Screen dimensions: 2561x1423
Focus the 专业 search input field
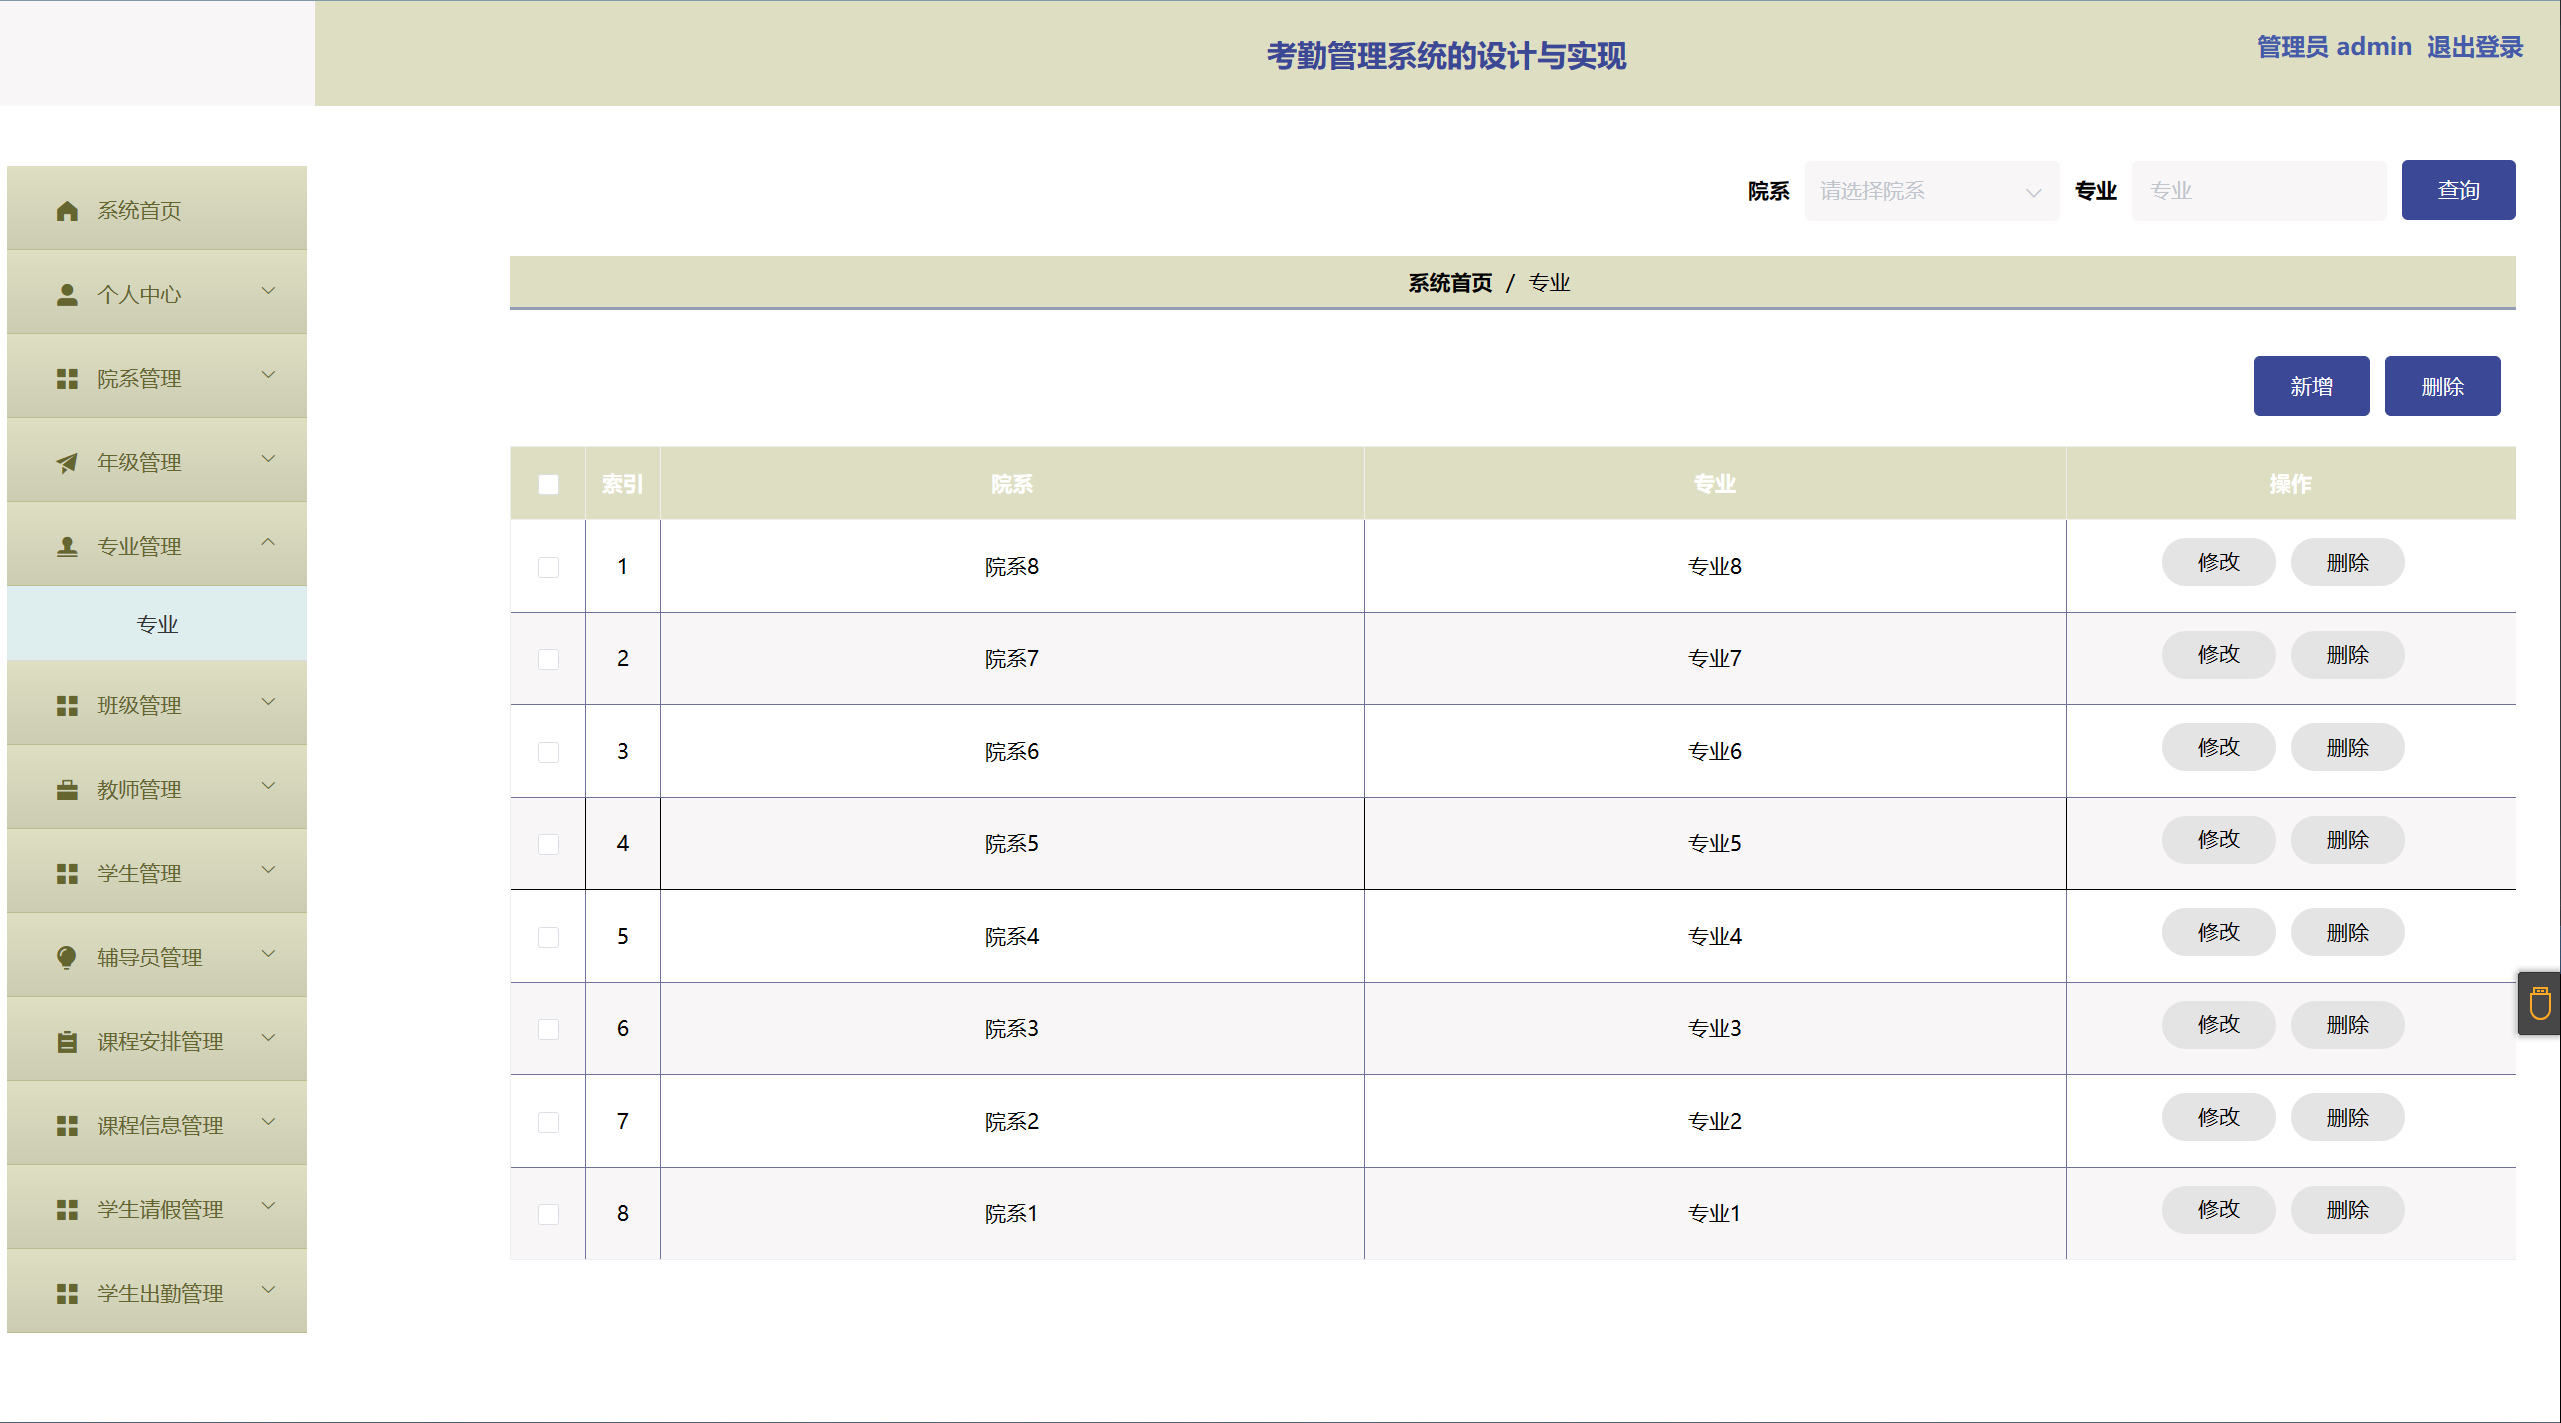pos(2258,191)
